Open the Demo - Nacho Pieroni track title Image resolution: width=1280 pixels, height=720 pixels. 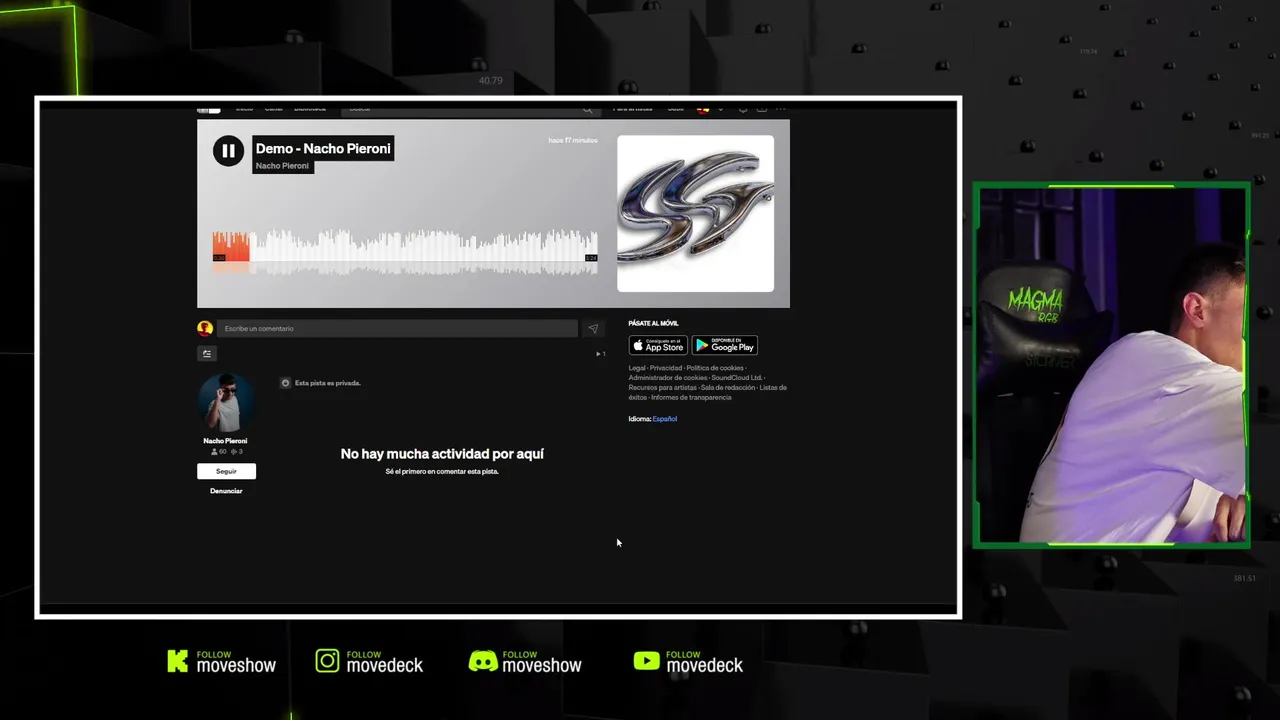point(323,148)
